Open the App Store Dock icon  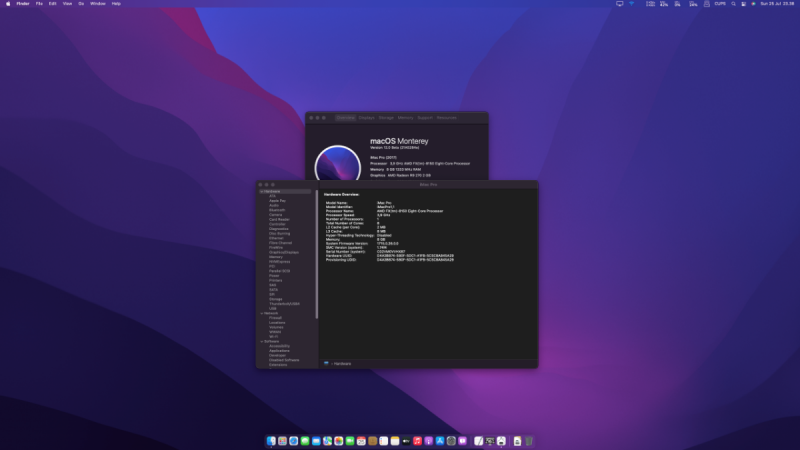pyautogui.click(x=441, y=441)
